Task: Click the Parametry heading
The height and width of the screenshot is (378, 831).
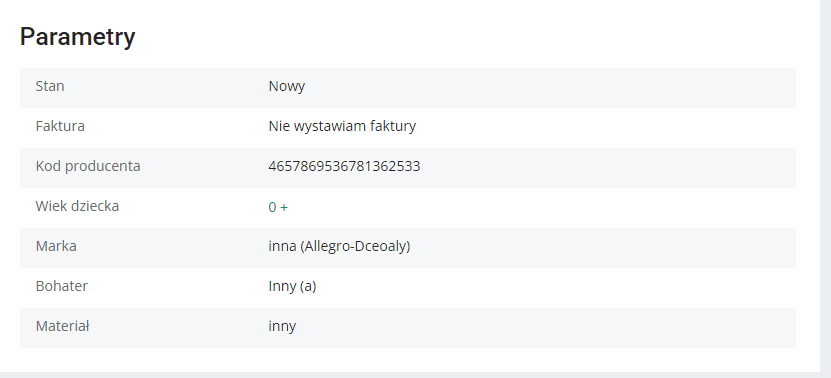Action: 77,37
